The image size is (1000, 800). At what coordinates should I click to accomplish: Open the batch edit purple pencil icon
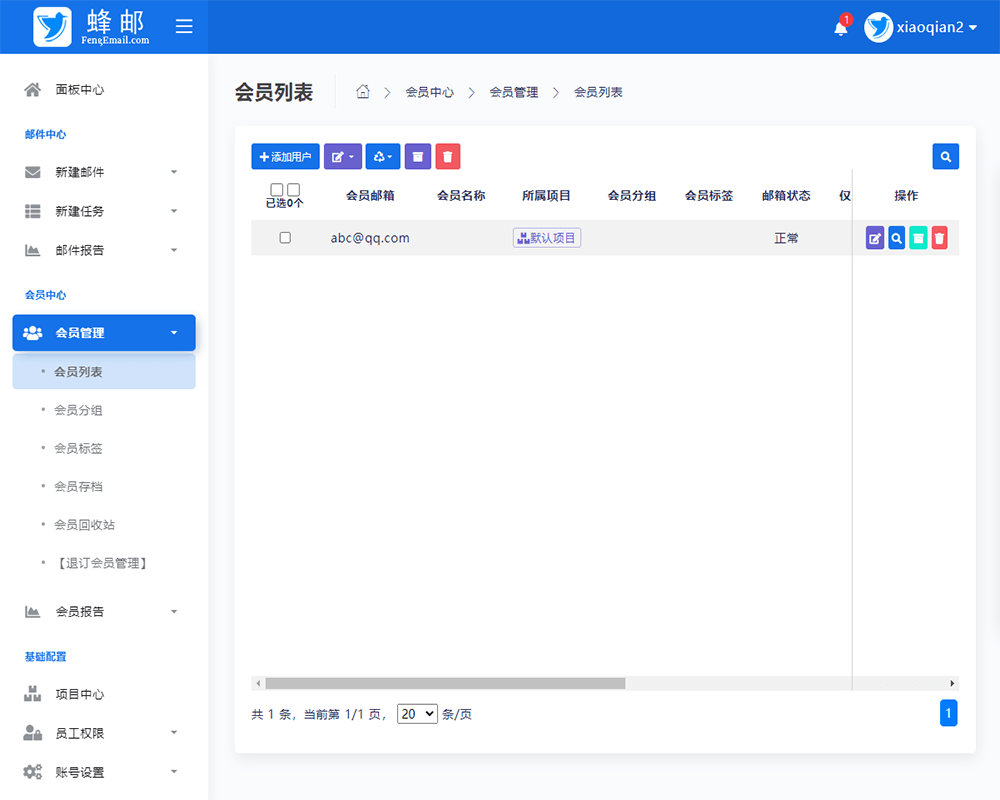(343, 156)
